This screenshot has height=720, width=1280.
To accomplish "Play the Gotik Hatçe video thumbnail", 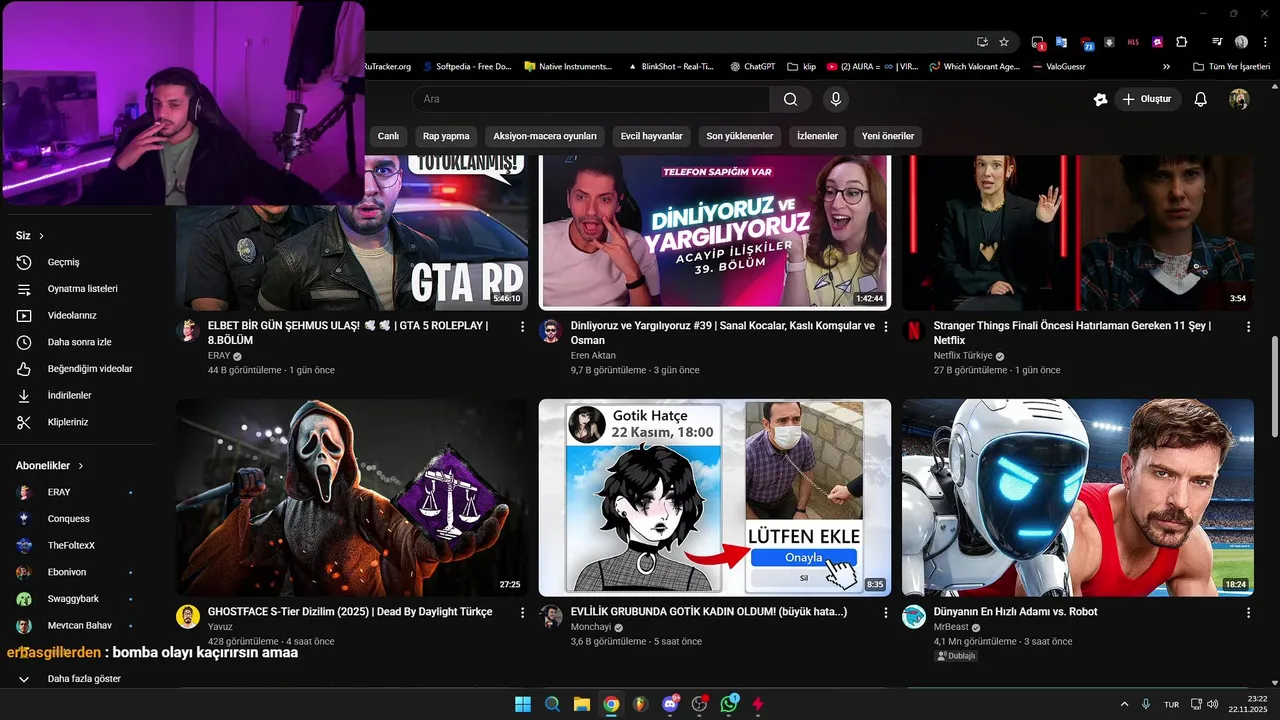I will click(x=715, y=498).
